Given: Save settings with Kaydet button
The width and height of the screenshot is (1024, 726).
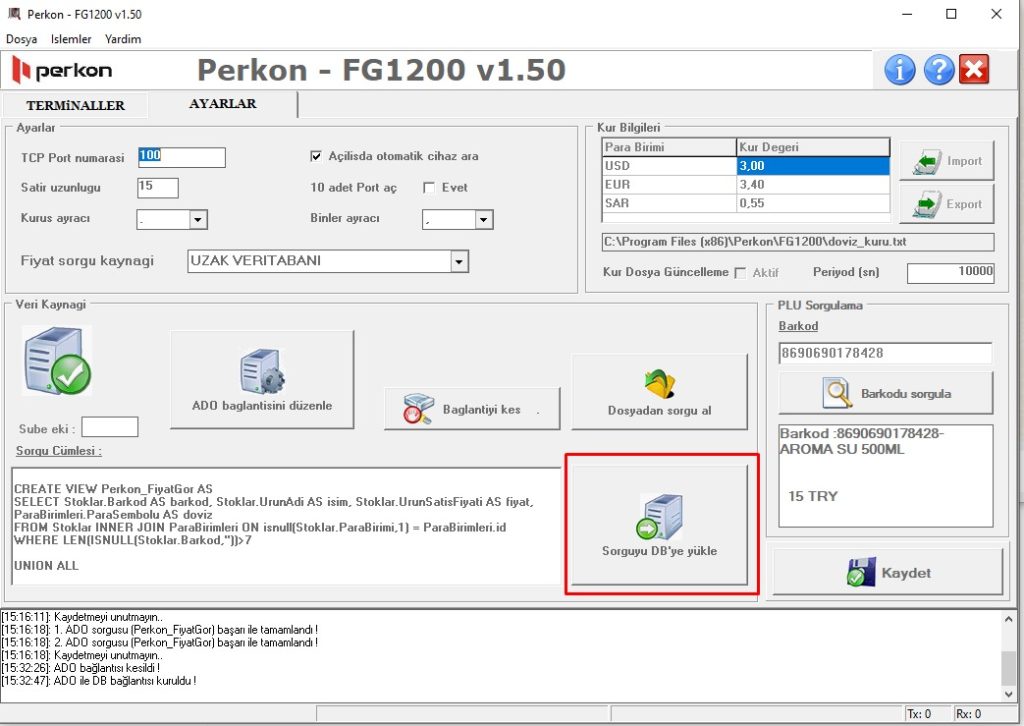Looking at the screenshot, I should click(888, 572).
